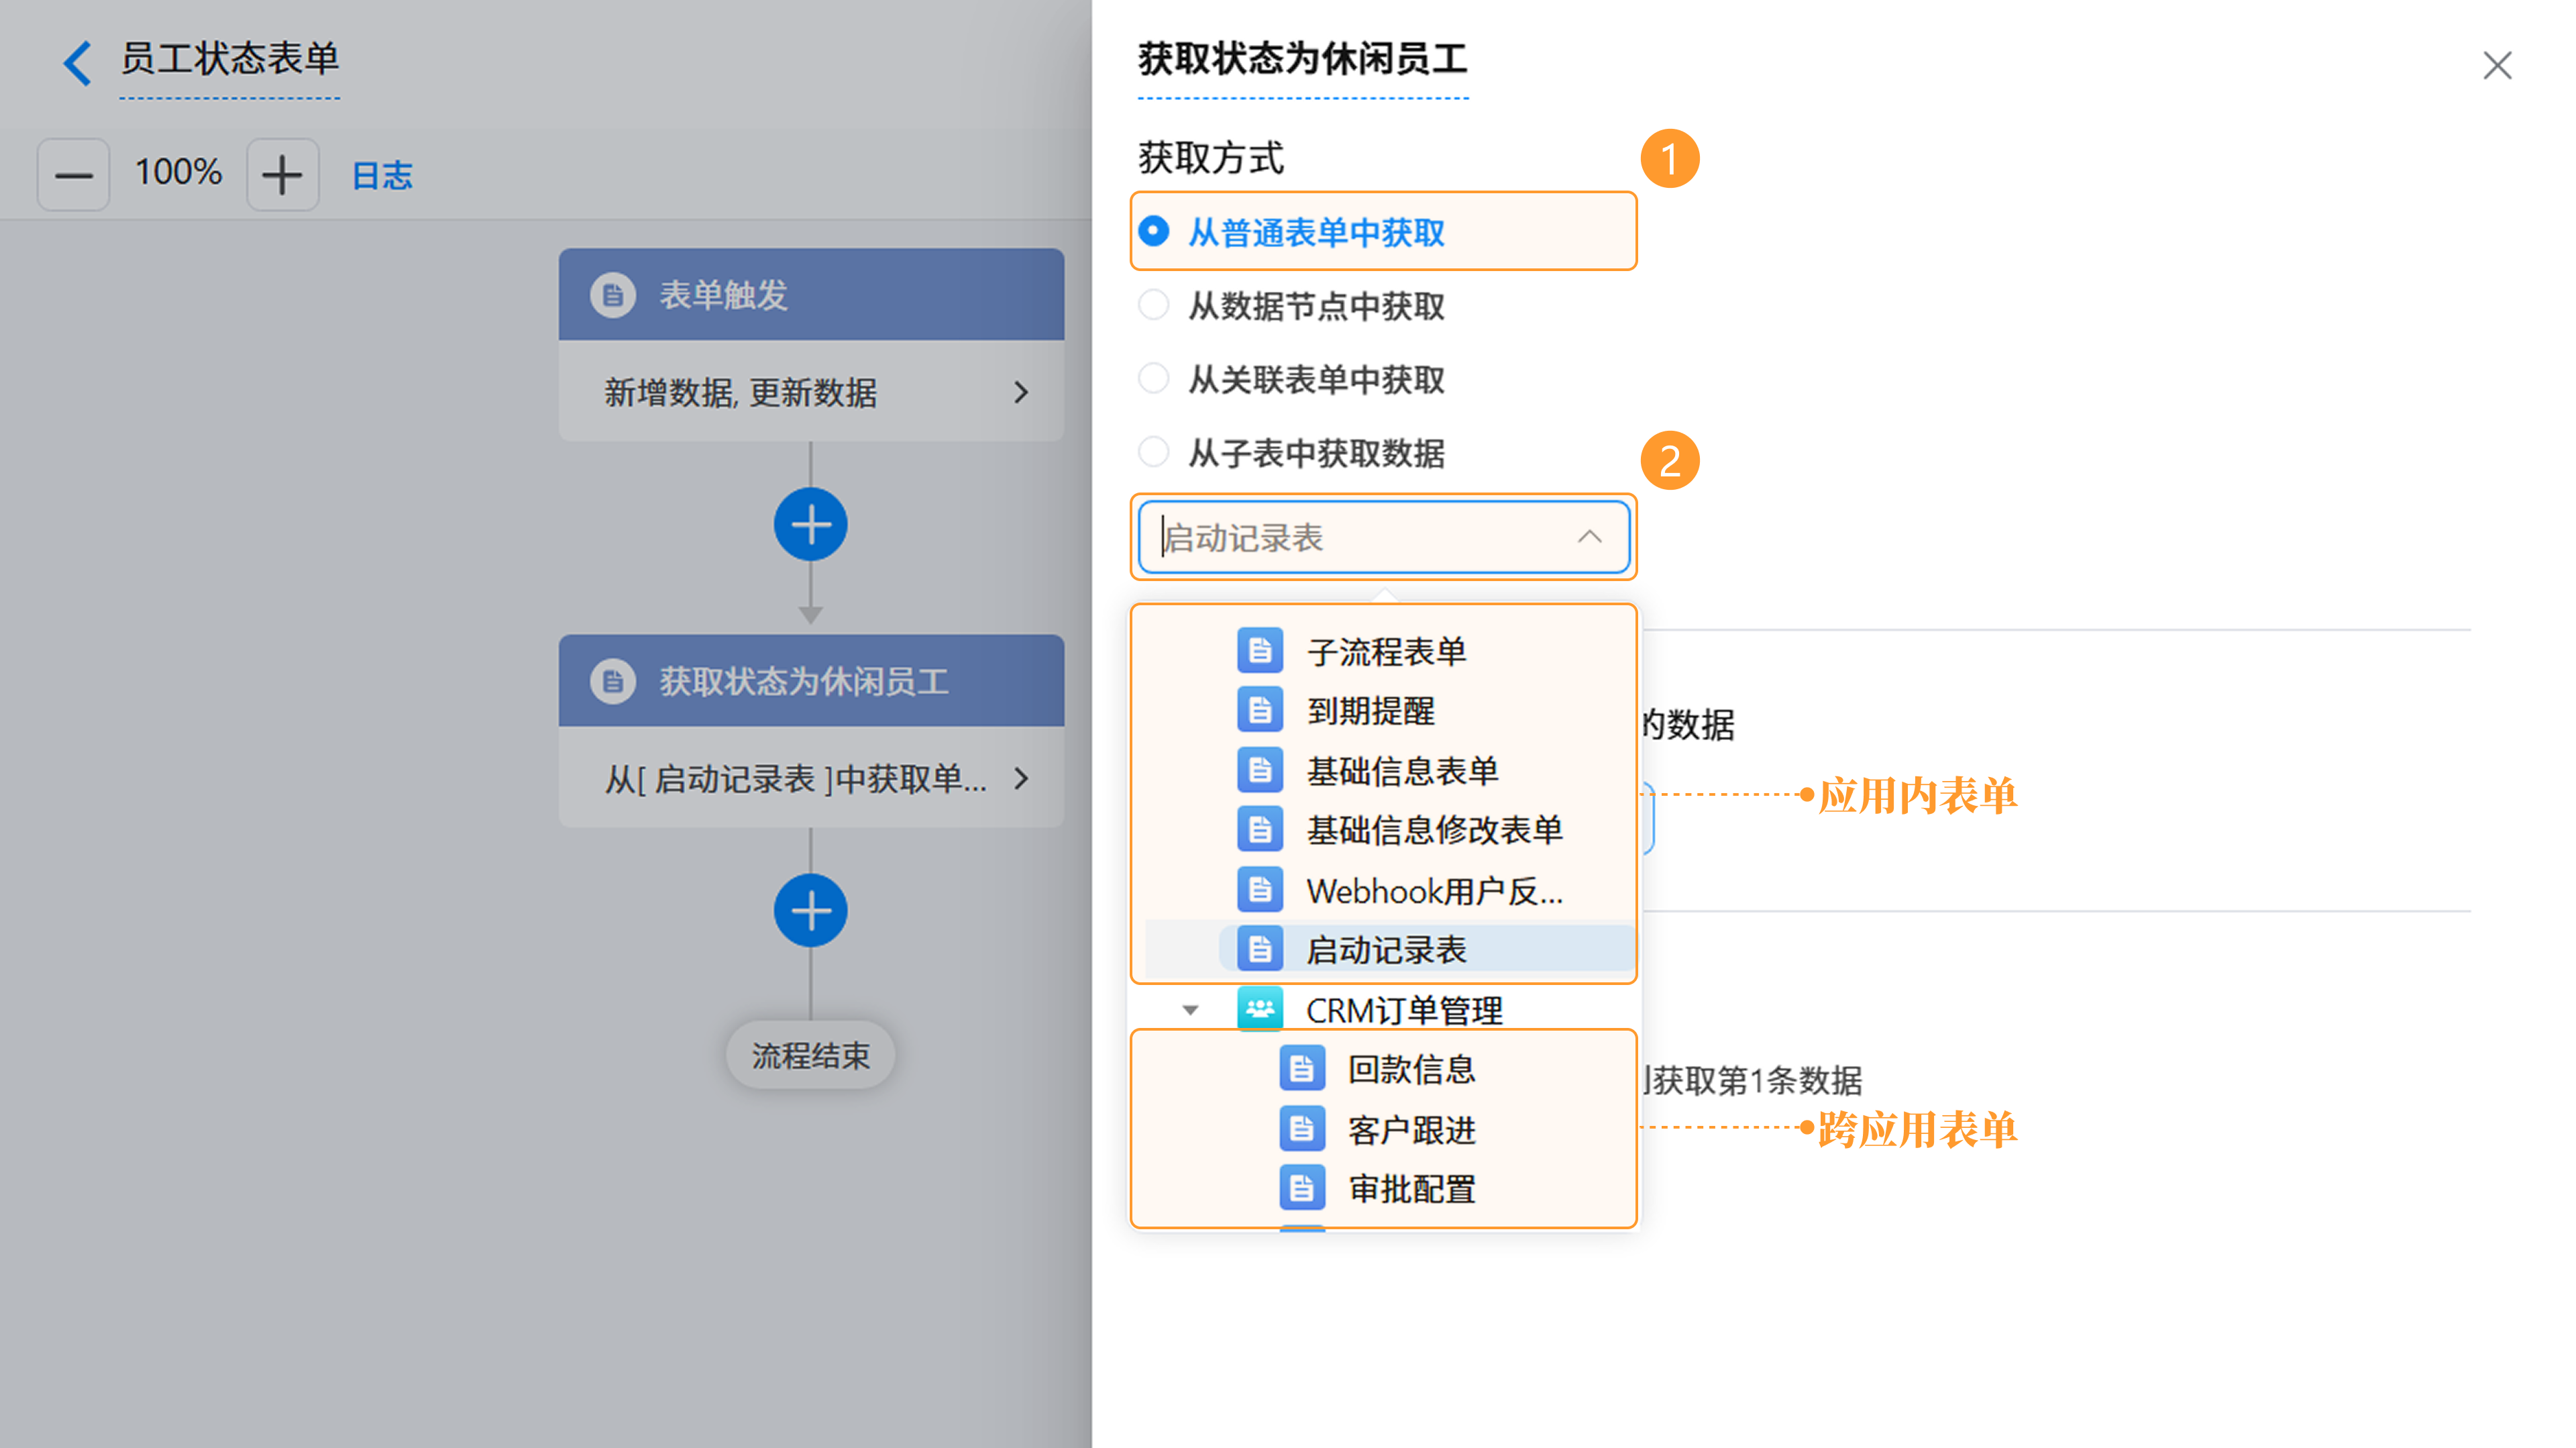Image resolution: width=2576 pixels, height=1448 pixels.
Task: Choose 到期提醒 from the list
Action: click(1370, 710)
